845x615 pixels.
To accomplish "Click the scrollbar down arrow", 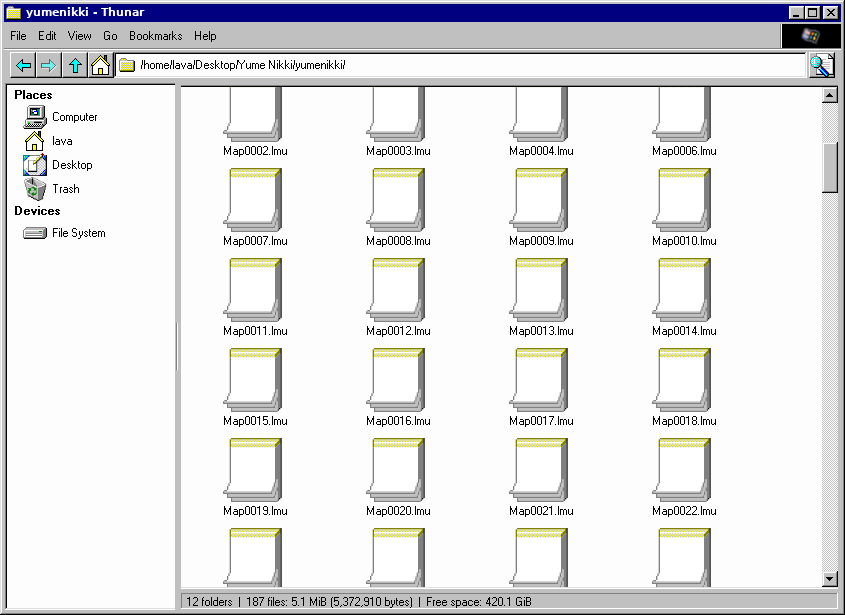I will point(829,579).
